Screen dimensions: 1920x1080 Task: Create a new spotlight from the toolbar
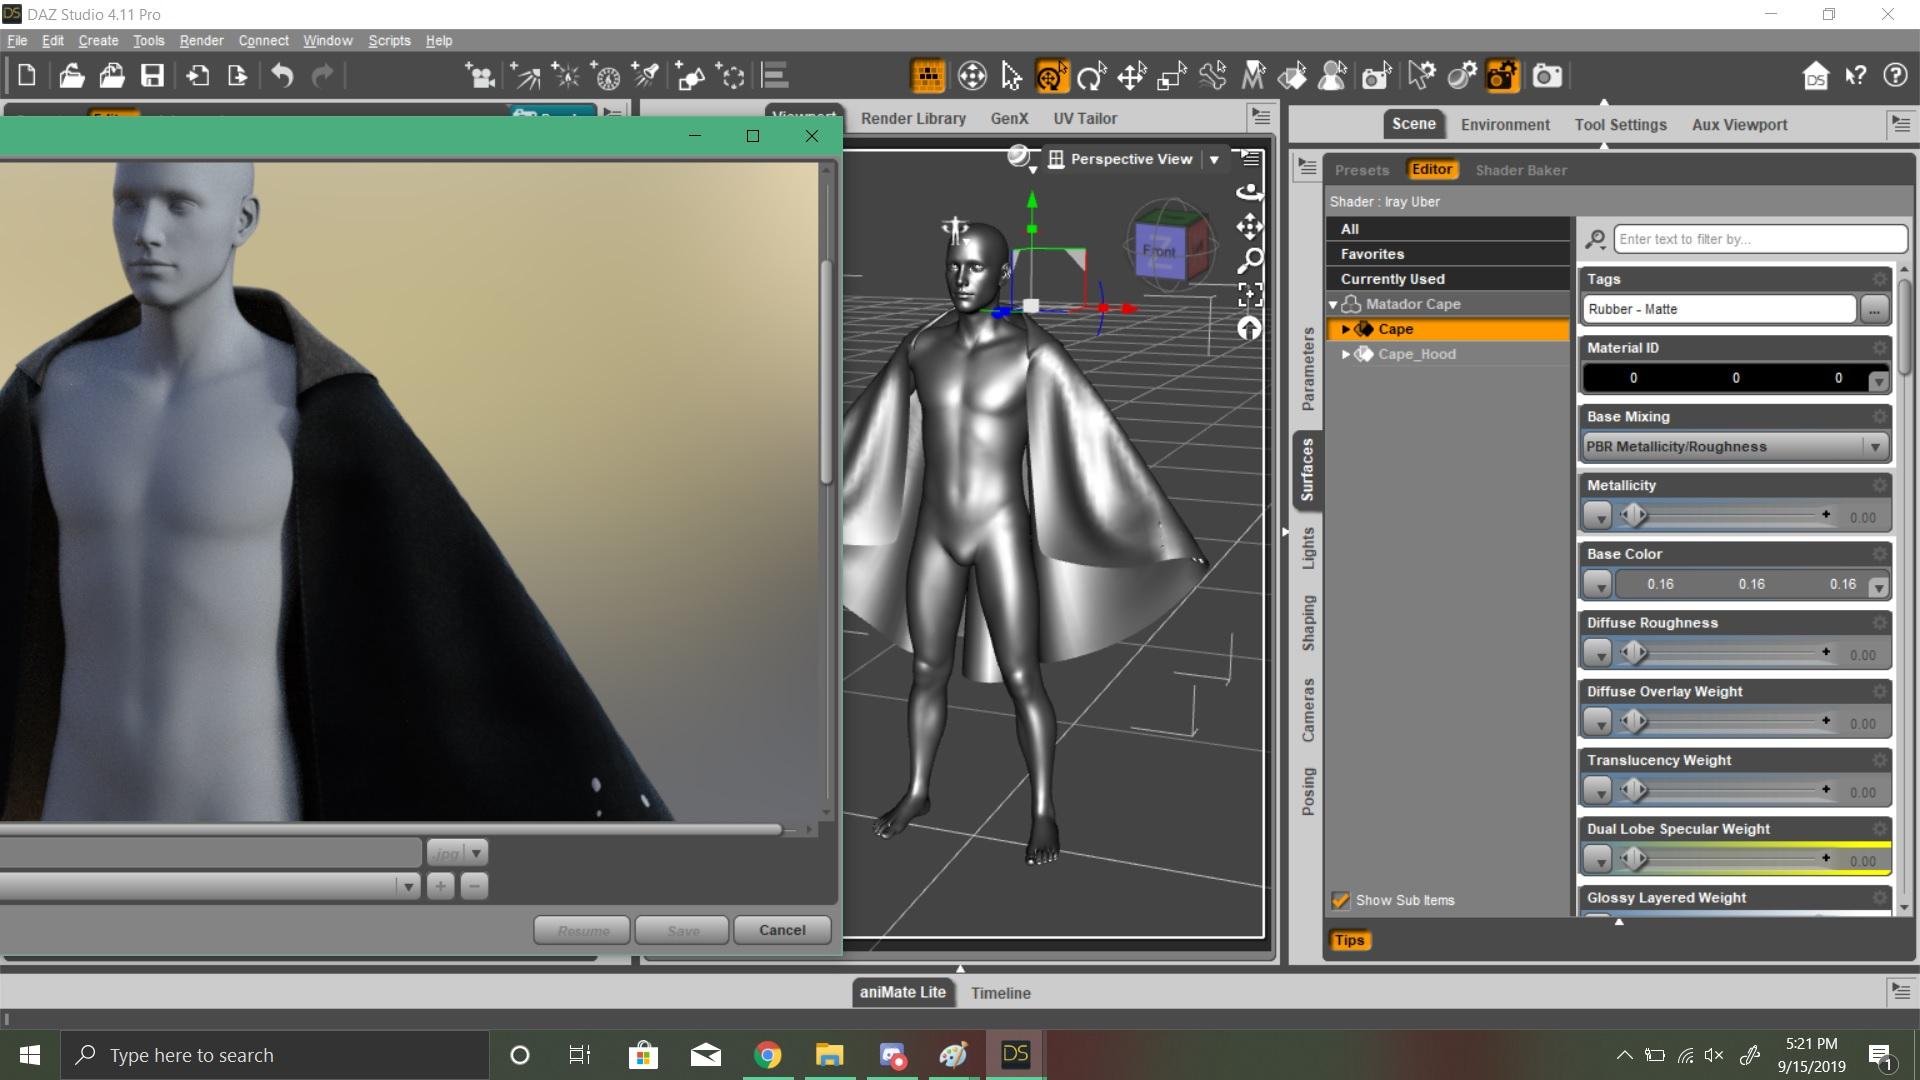[x=646, y=76]
